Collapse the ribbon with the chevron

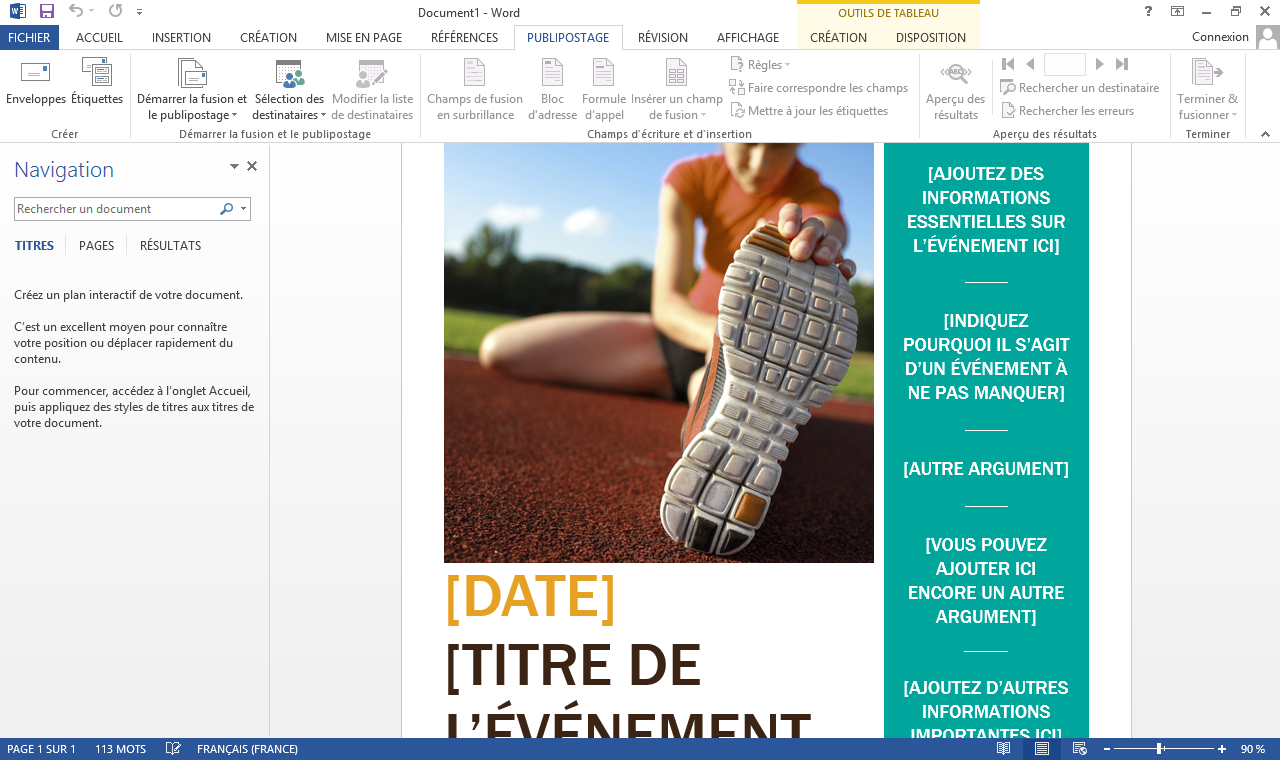pos(1265,134)
